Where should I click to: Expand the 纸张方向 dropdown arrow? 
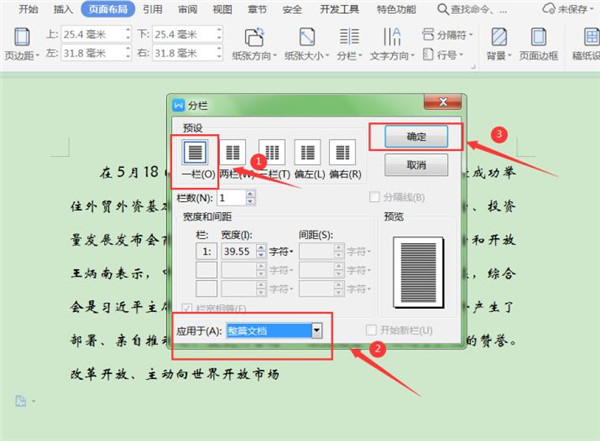275,56
